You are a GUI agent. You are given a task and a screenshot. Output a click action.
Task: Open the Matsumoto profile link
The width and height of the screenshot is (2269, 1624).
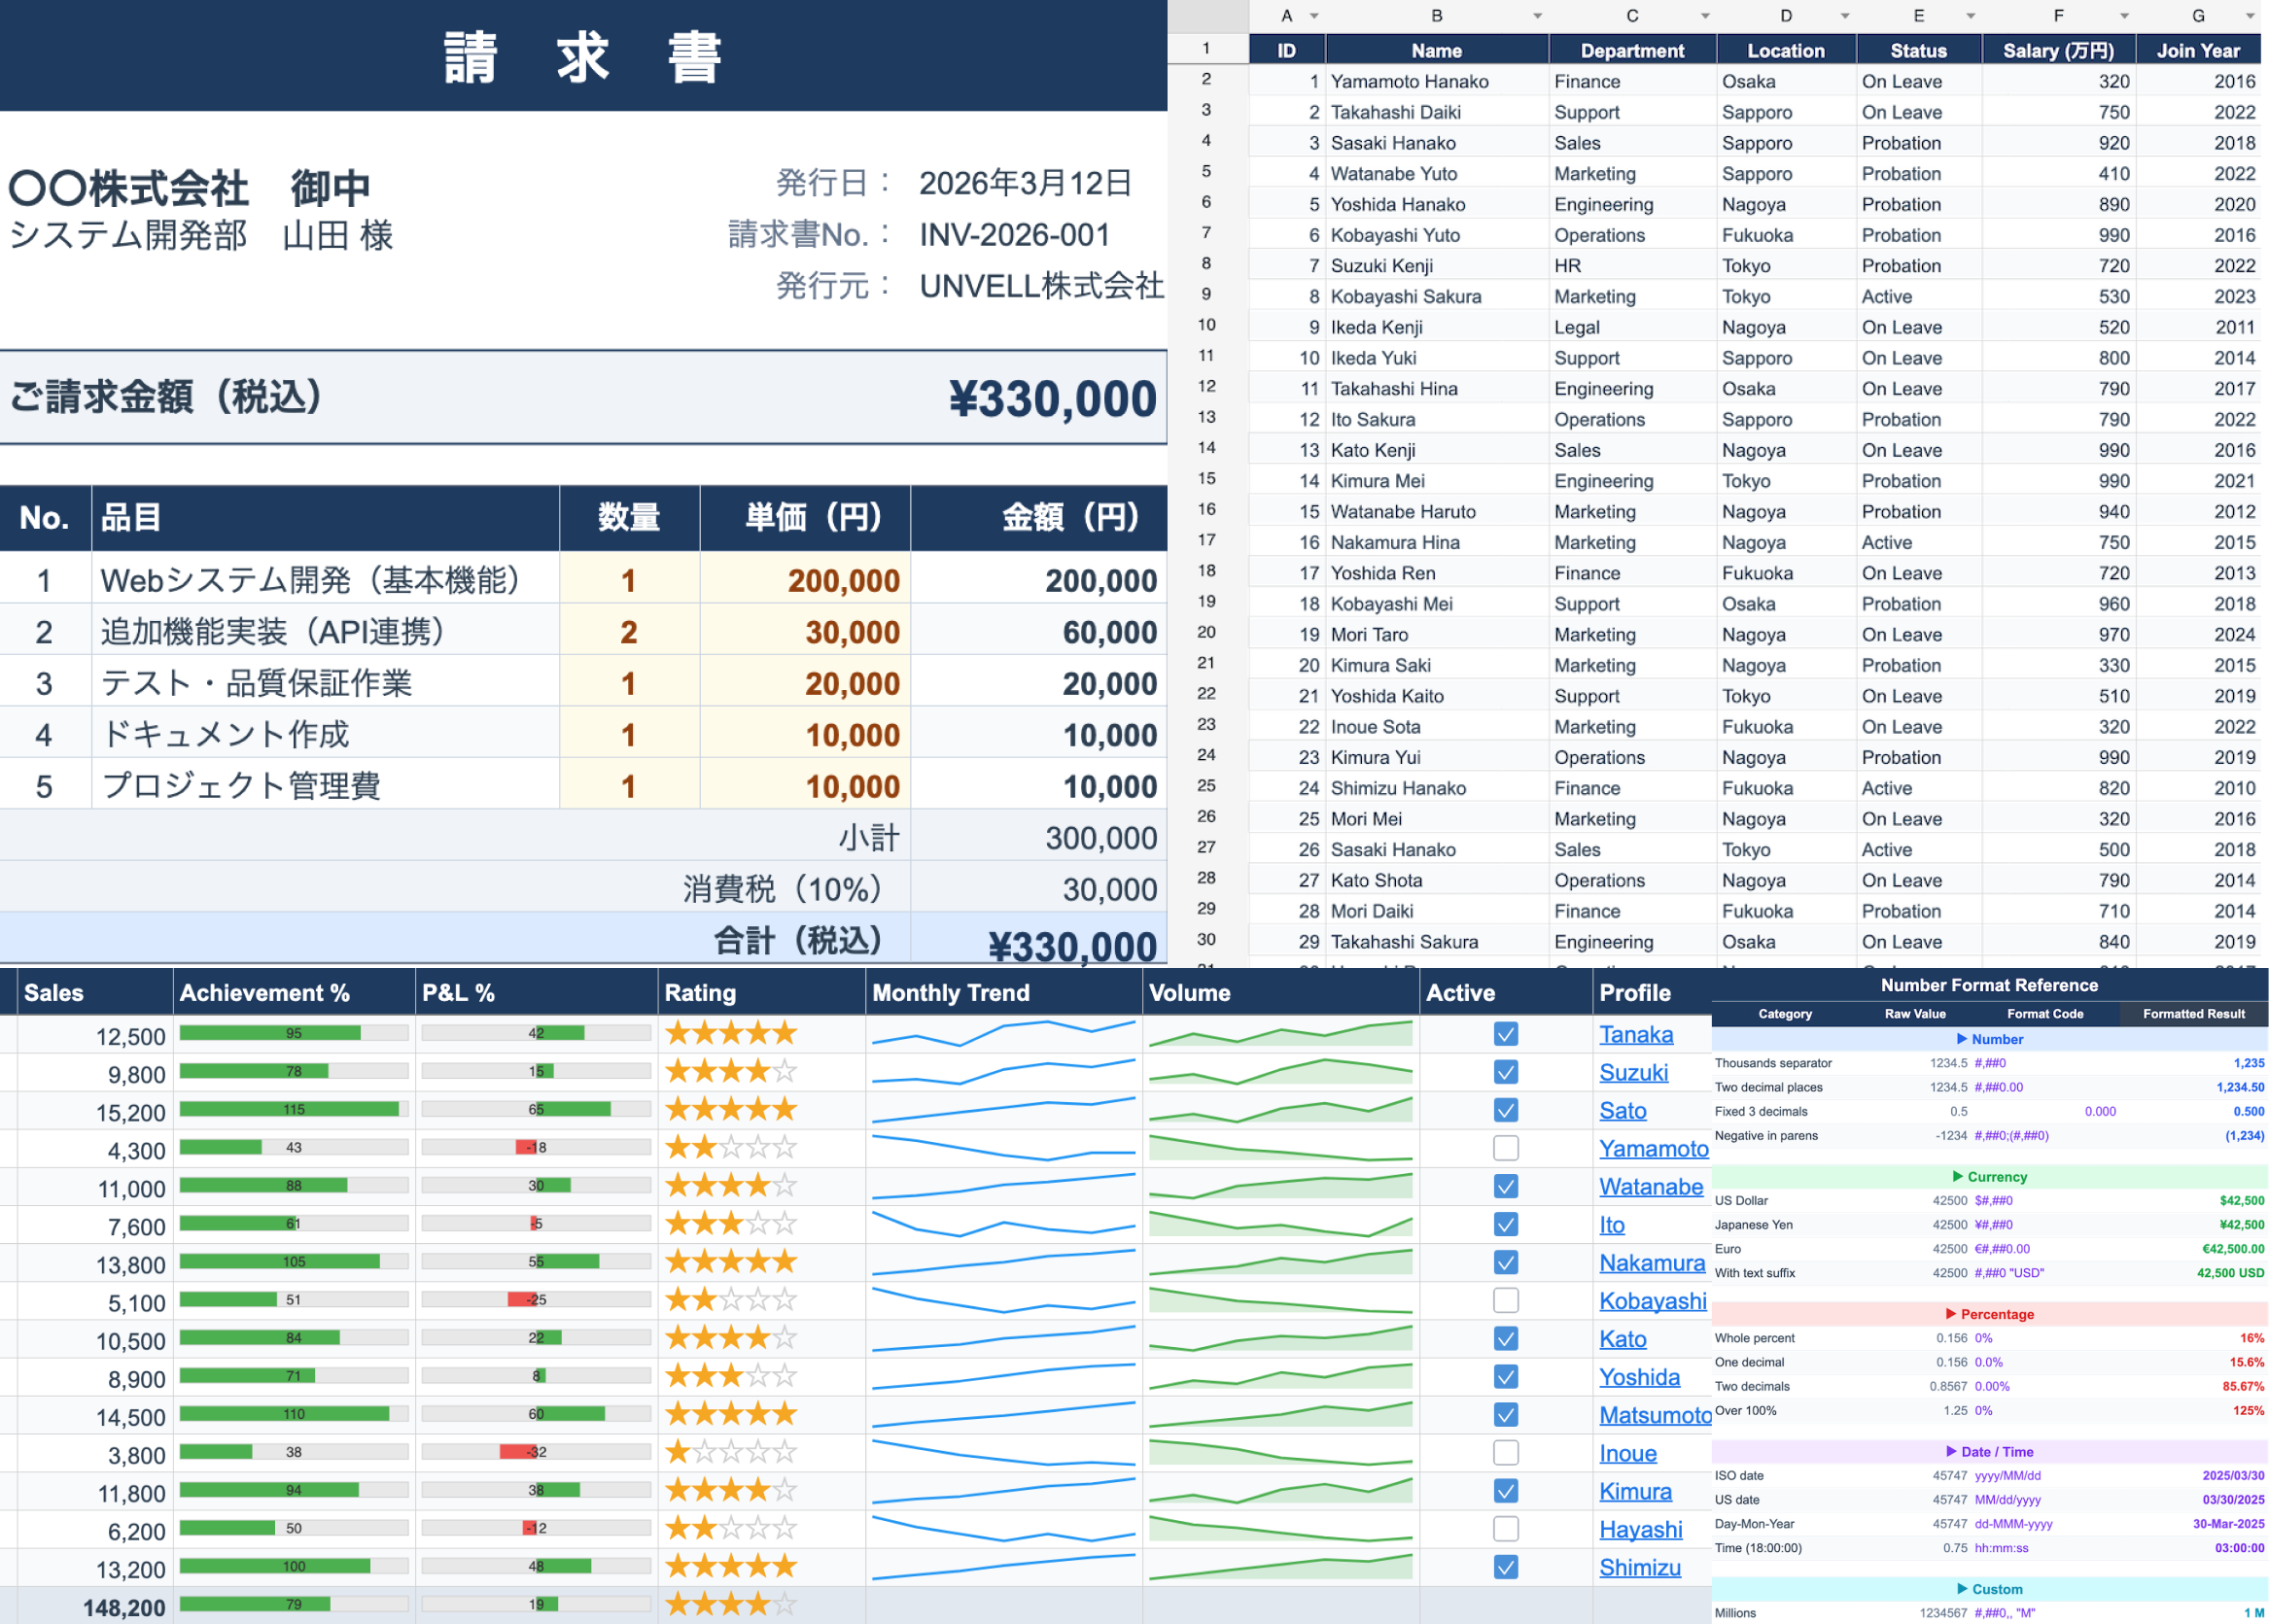pyautogui.click(x=1654, y=1416)
